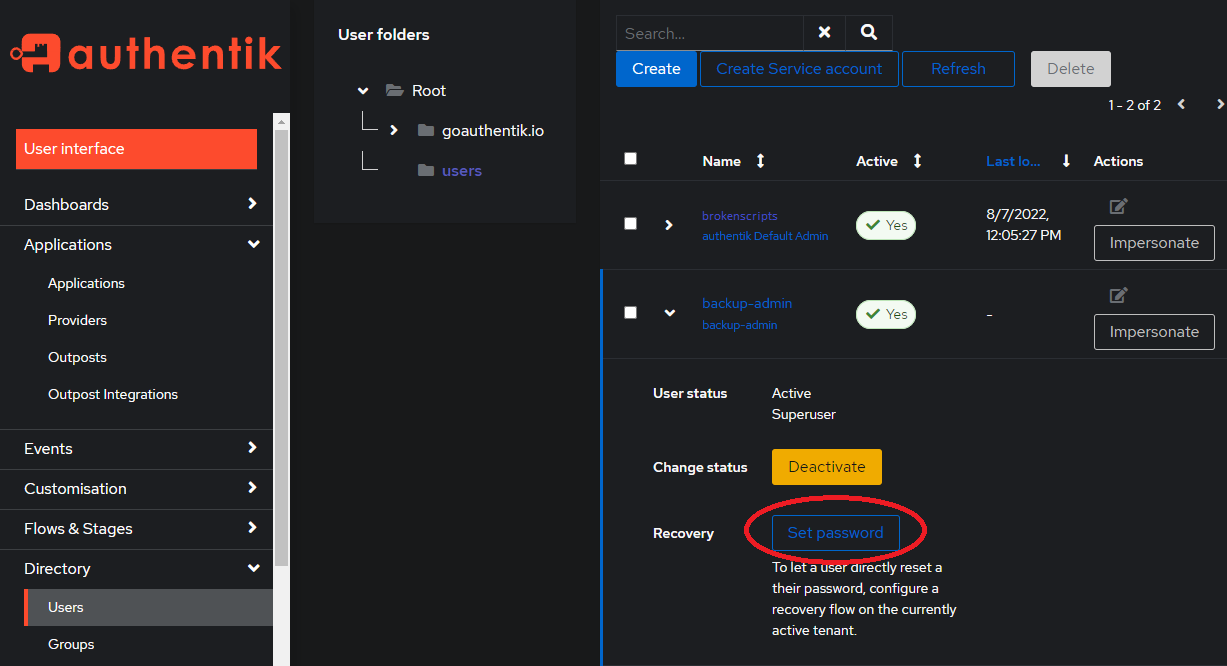Check the backup-admin row checkbox
The width and height of the screenshot is (1227, 666).
[x=630, y=312]
